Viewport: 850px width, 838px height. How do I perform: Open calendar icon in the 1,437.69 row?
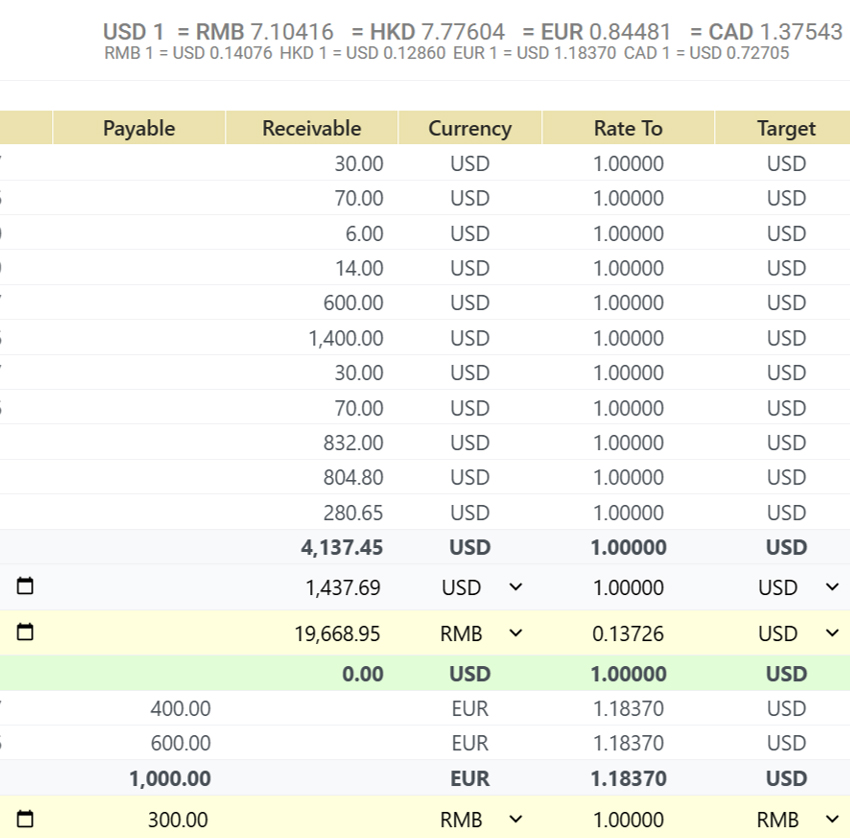coord(26,587)
